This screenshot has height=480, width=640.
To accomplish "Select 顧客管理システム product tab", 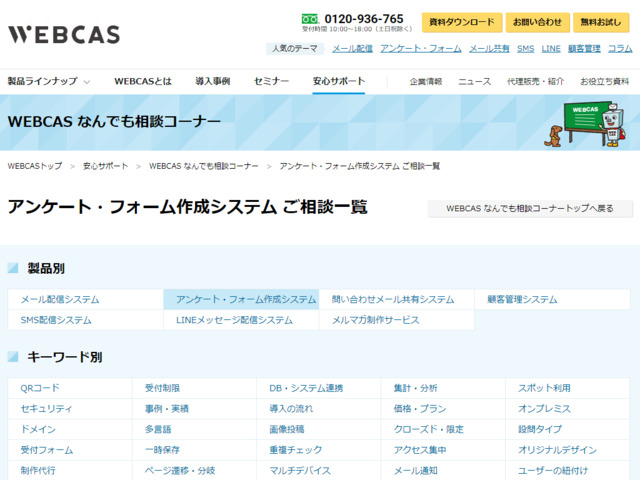I will pos(552,299).
